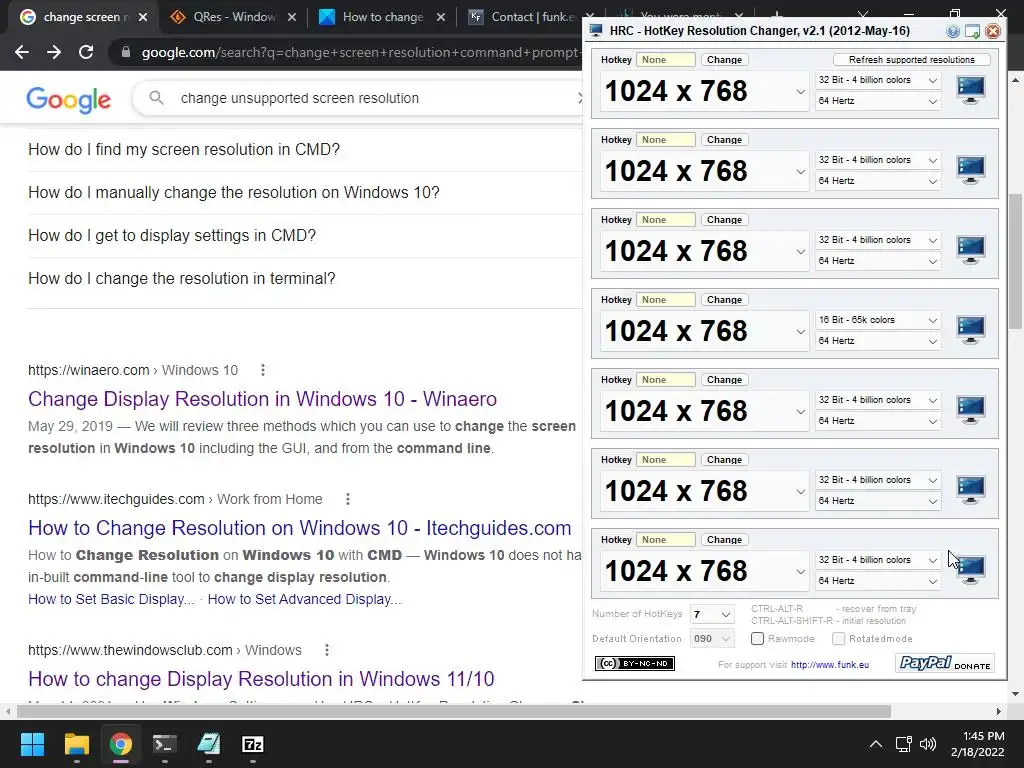Reload the Google search page
1024x768 pixels.
pos(86,52)
